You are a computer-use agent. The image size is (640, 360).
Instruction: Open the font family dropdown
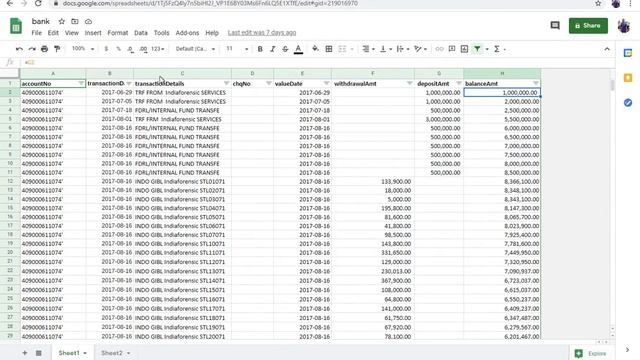pos(195,49)
